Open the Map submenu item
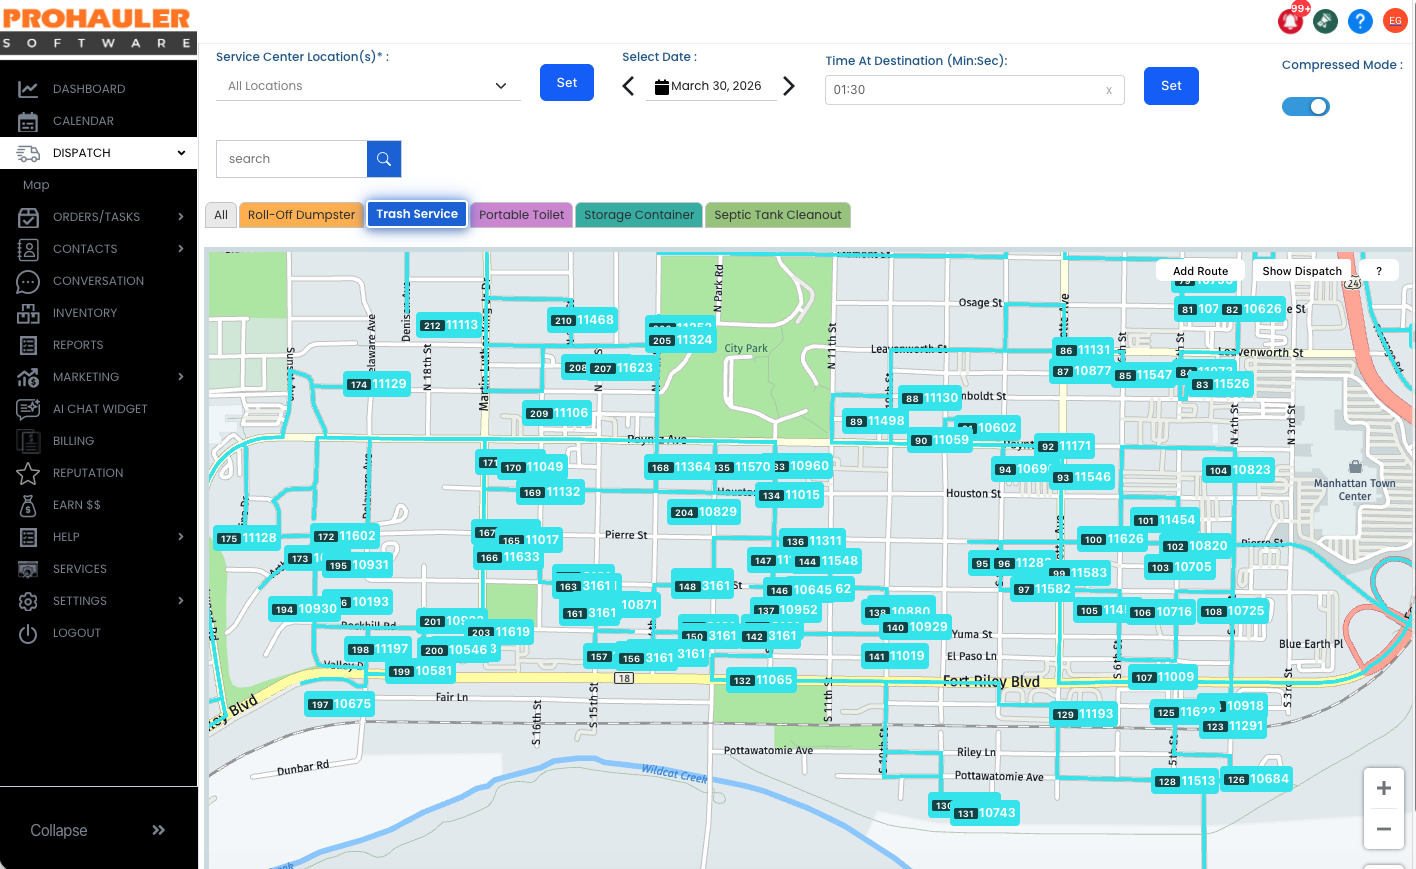This screenshot has height=869, width=1416. 36,185
